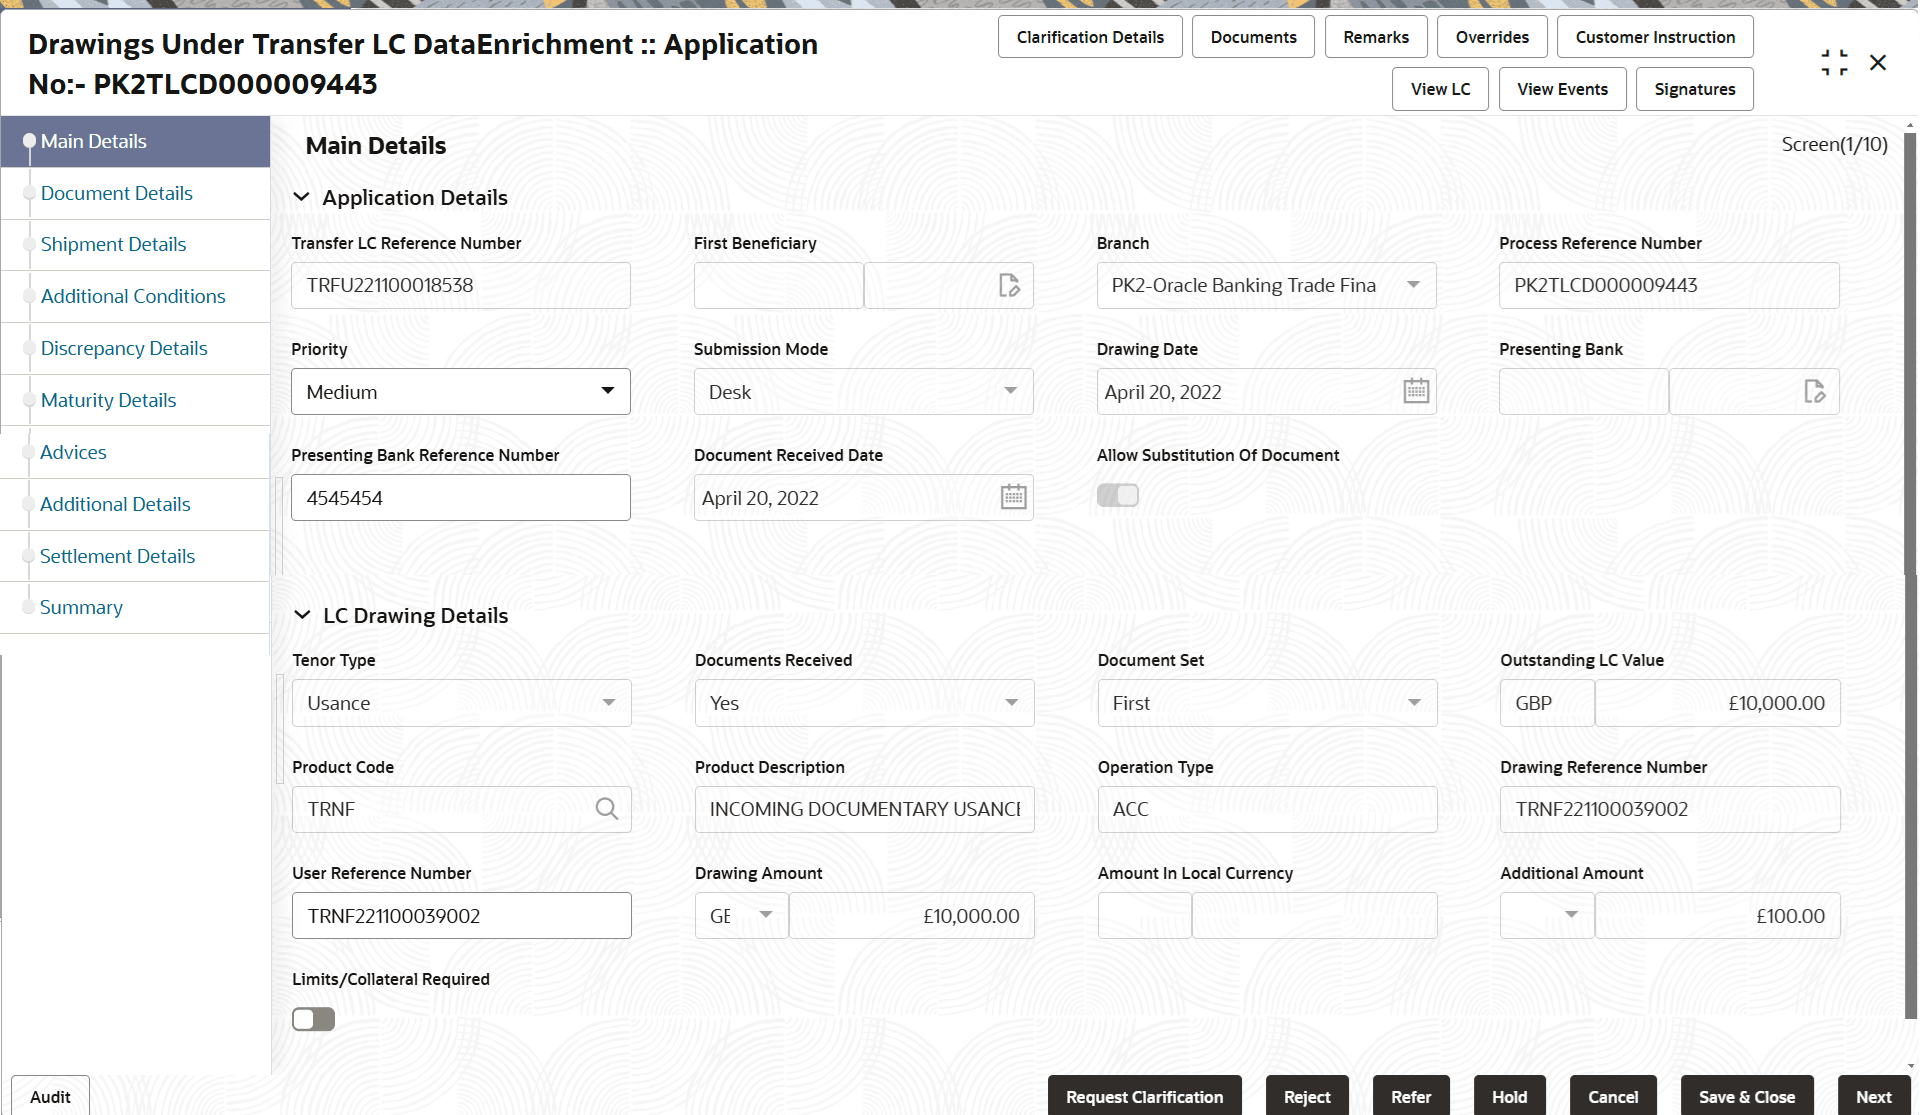This screenshot has height=1115, width=1920.
Task: Enable Allow Substitution Of Document
Action: pyautogui.click(x=1117, y=495)
